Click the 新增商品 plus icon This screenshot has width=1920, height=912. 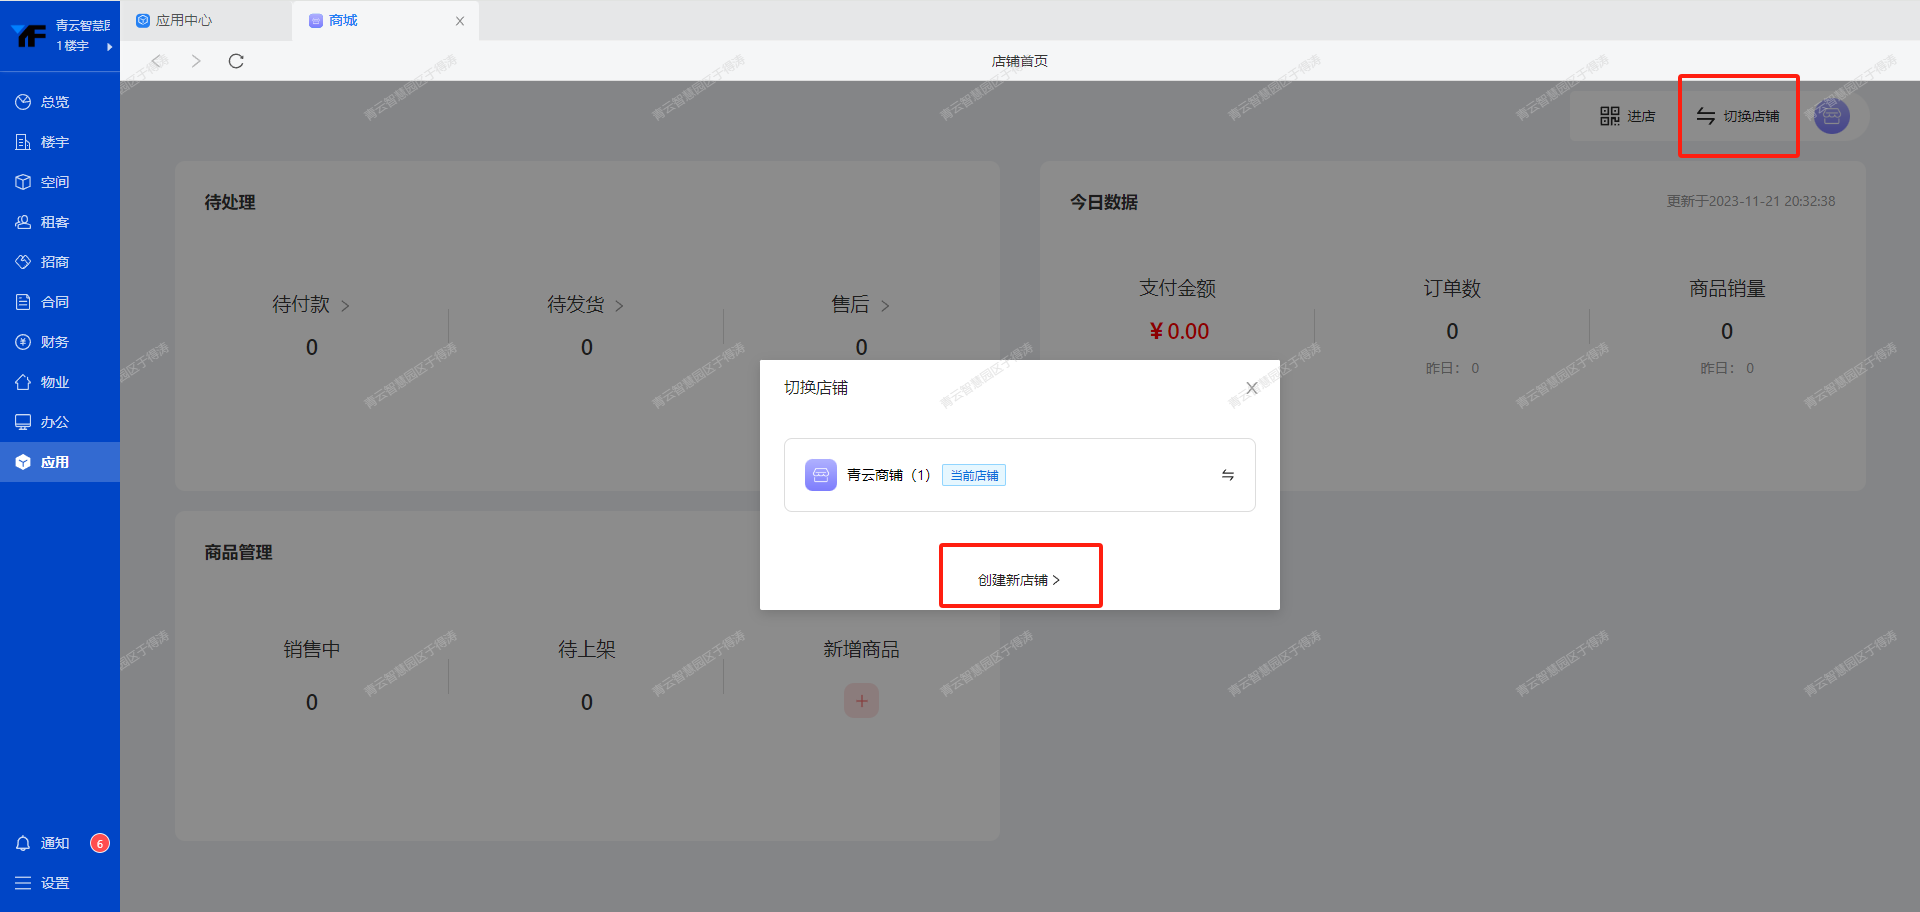pyautogui.click(x=861, y=701)
